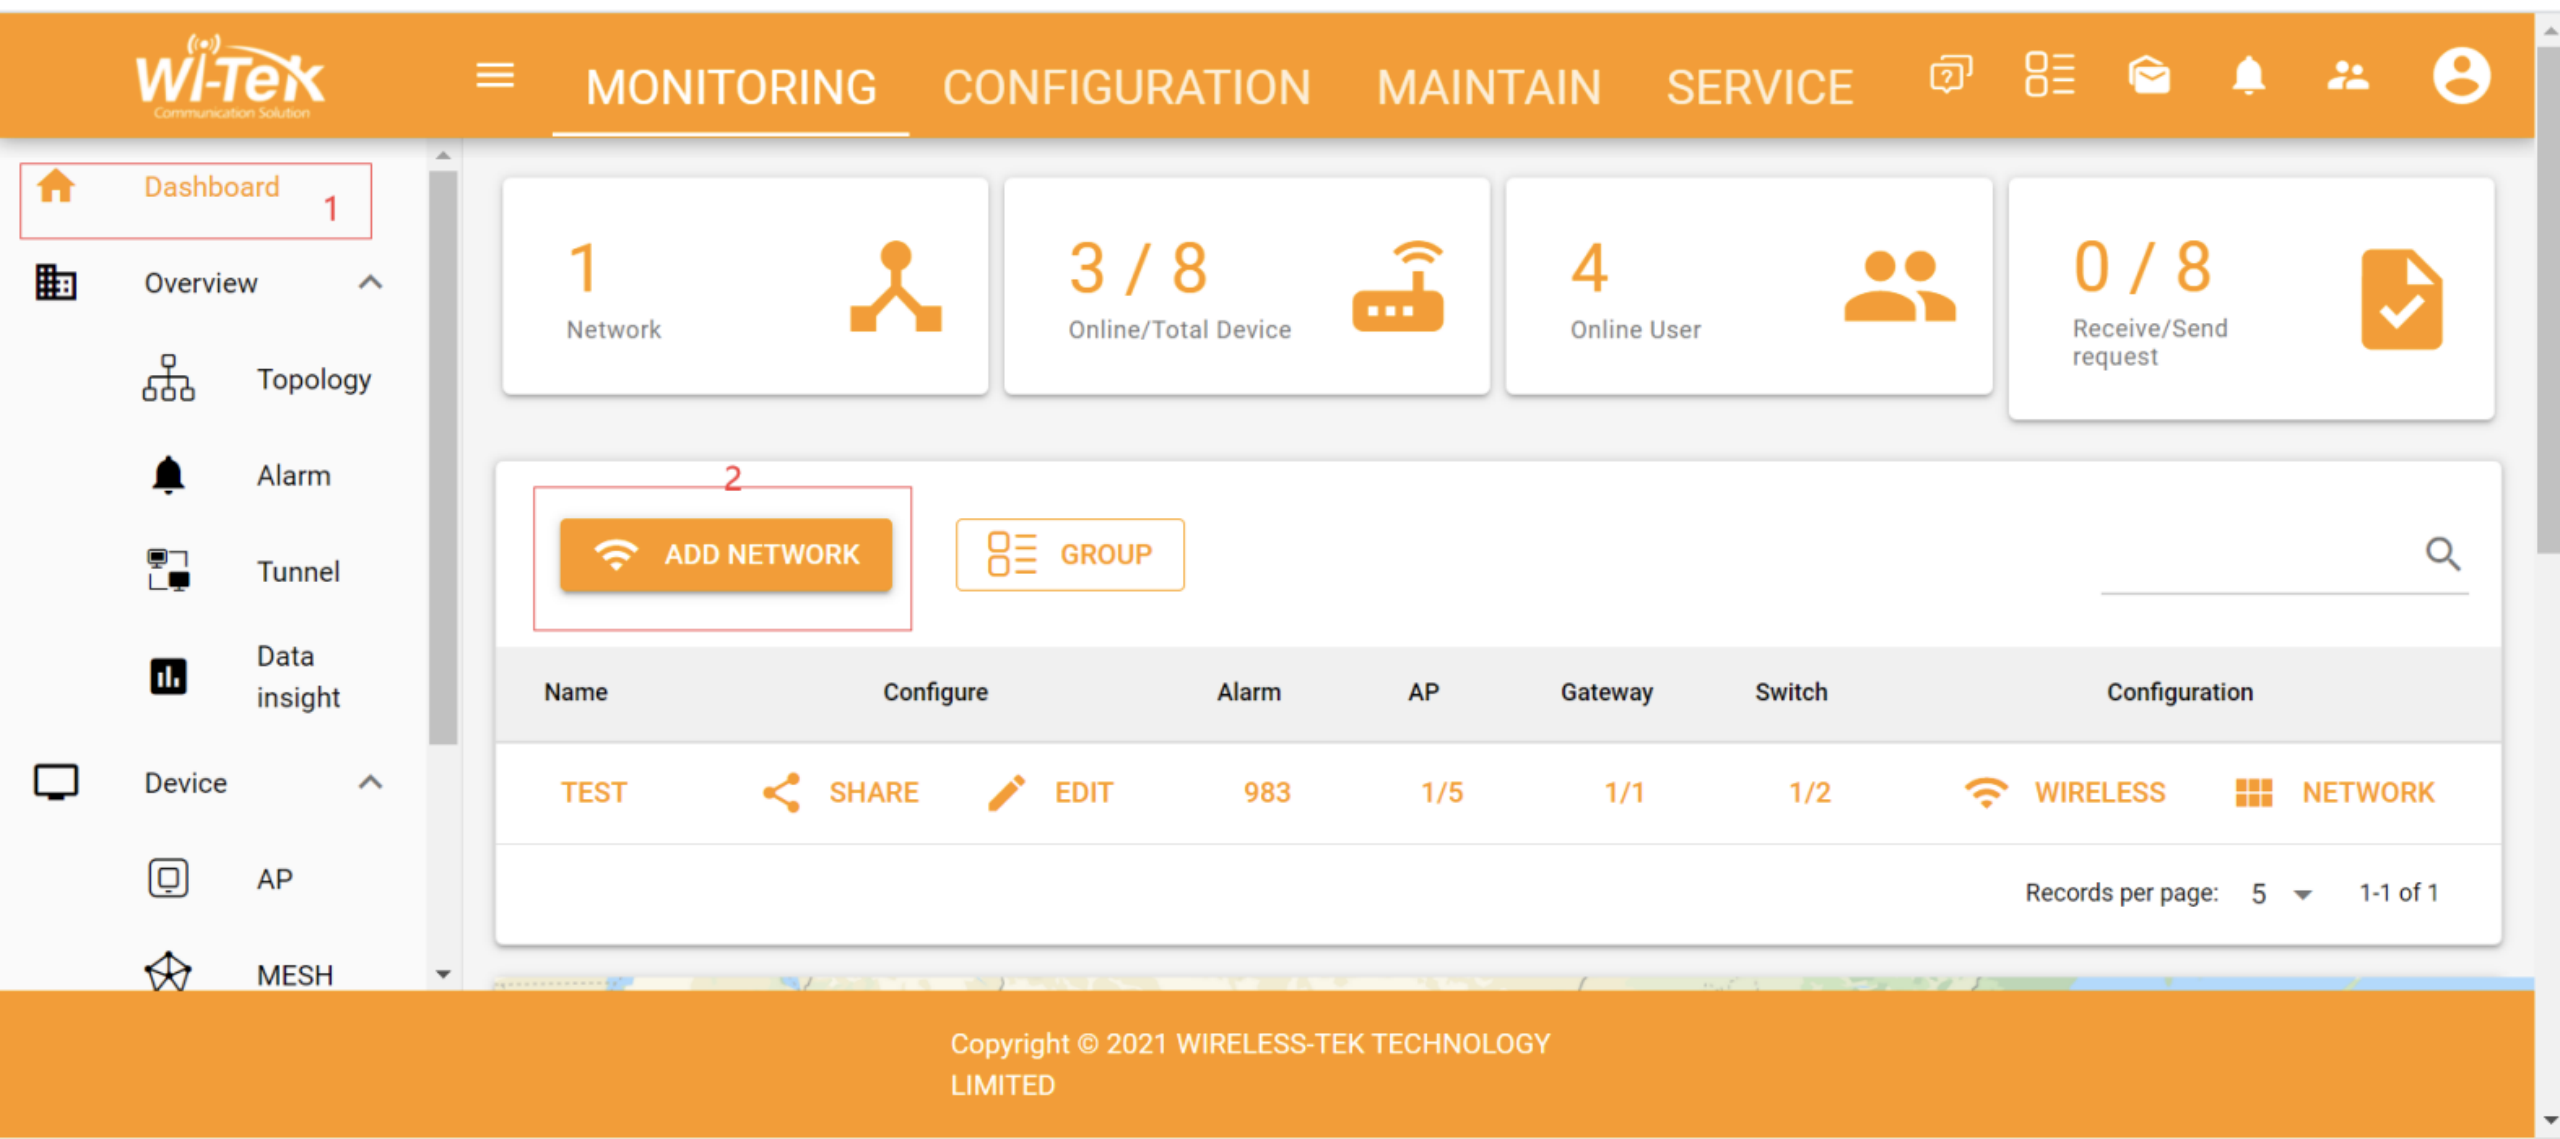Click the two-people users icon in header
Image resolution: width=2560 pixels, height=1139 pixels.
(x=2347, y=76)
